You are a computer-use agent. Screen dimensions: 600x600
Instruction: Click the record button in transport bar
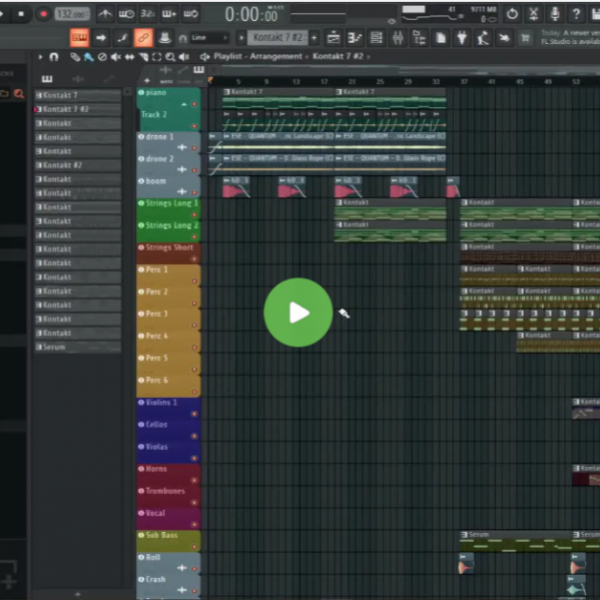pos(43,14)
